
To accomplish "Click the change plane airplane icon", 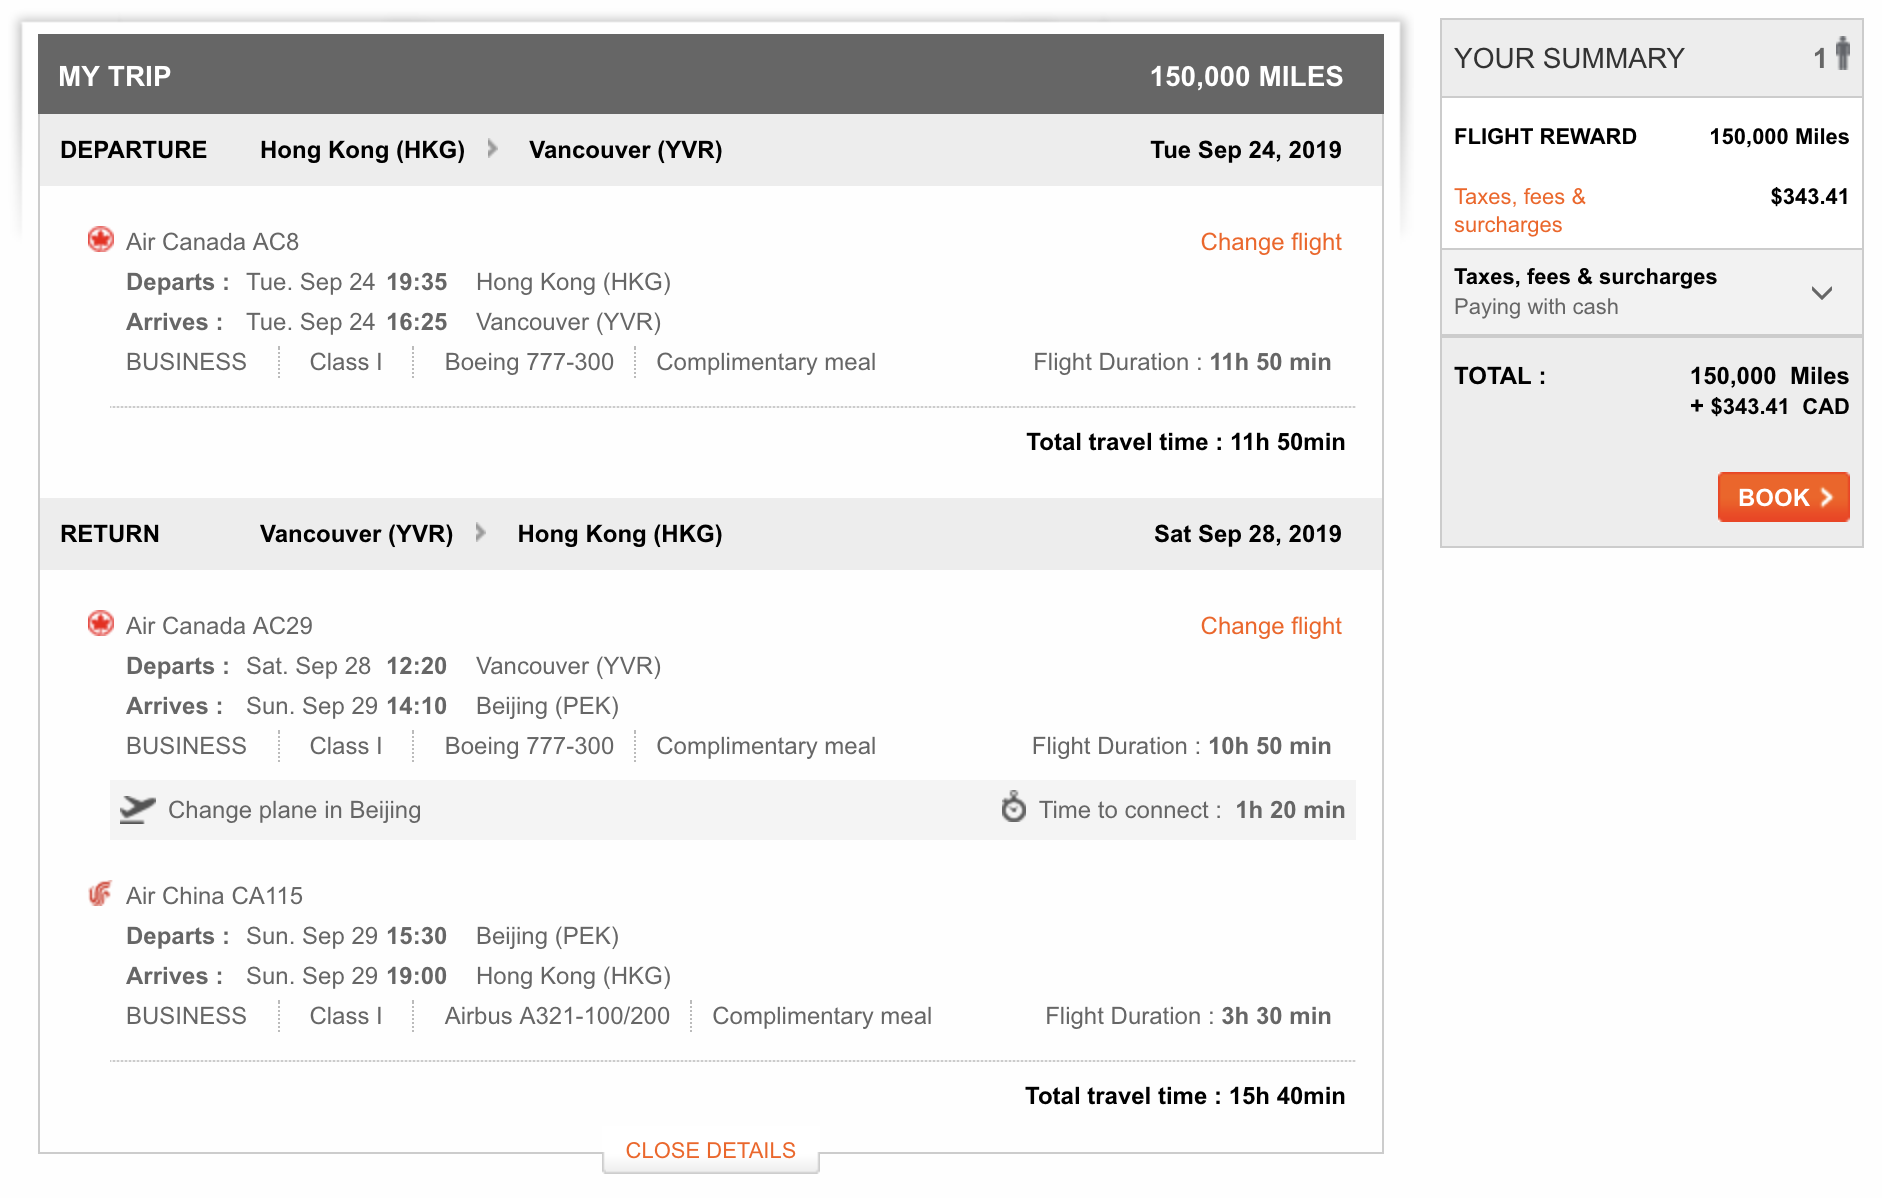I will click(137, 809).
